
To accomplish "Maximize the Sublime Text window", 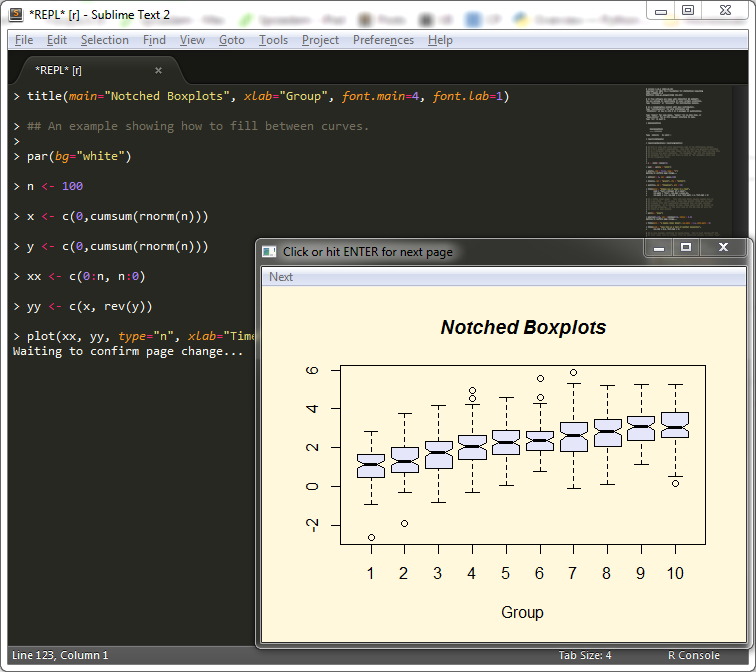I will [688, 10].
